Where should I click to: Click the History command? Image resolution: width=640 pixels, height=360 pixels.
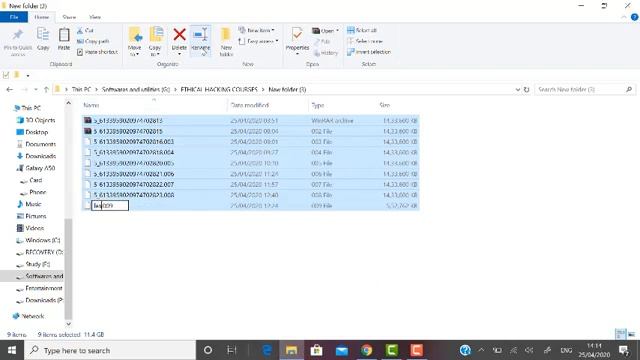point(326,53)
